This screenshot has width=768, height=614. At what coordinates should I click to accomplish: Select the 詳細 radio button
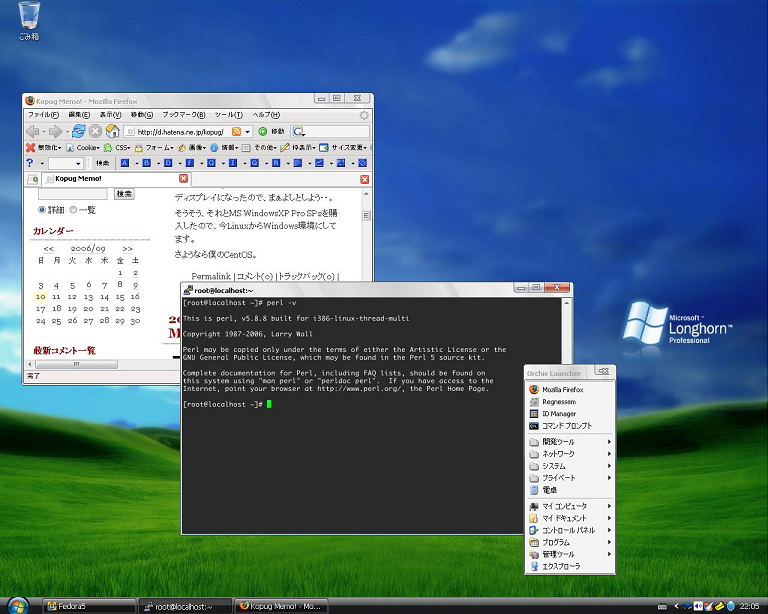coord(42,210)
